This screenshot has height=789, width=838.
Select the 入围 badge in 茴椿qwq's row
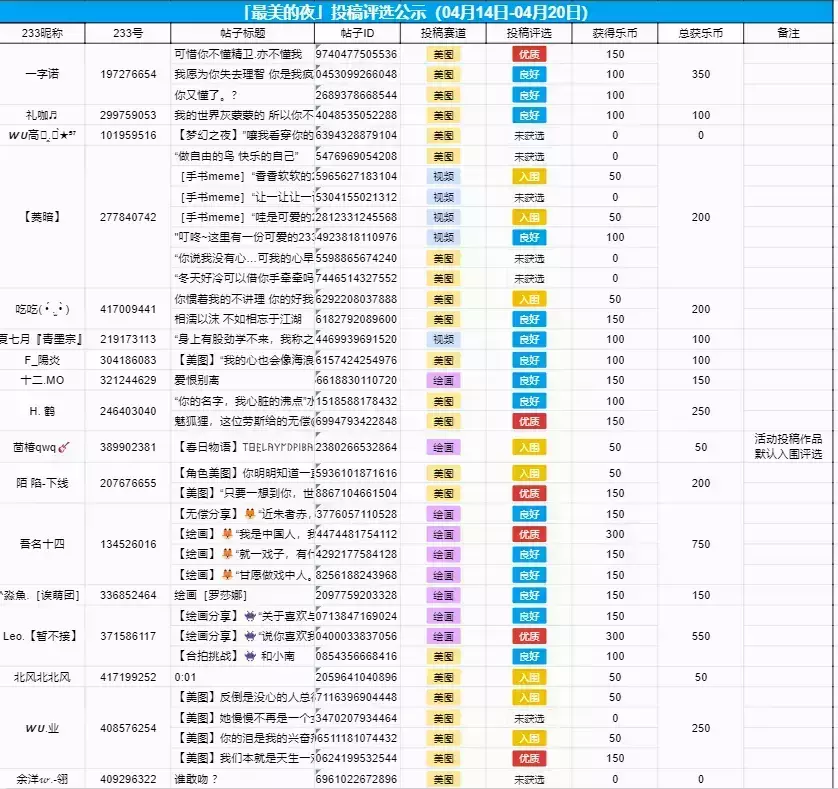tap(529, 448)
